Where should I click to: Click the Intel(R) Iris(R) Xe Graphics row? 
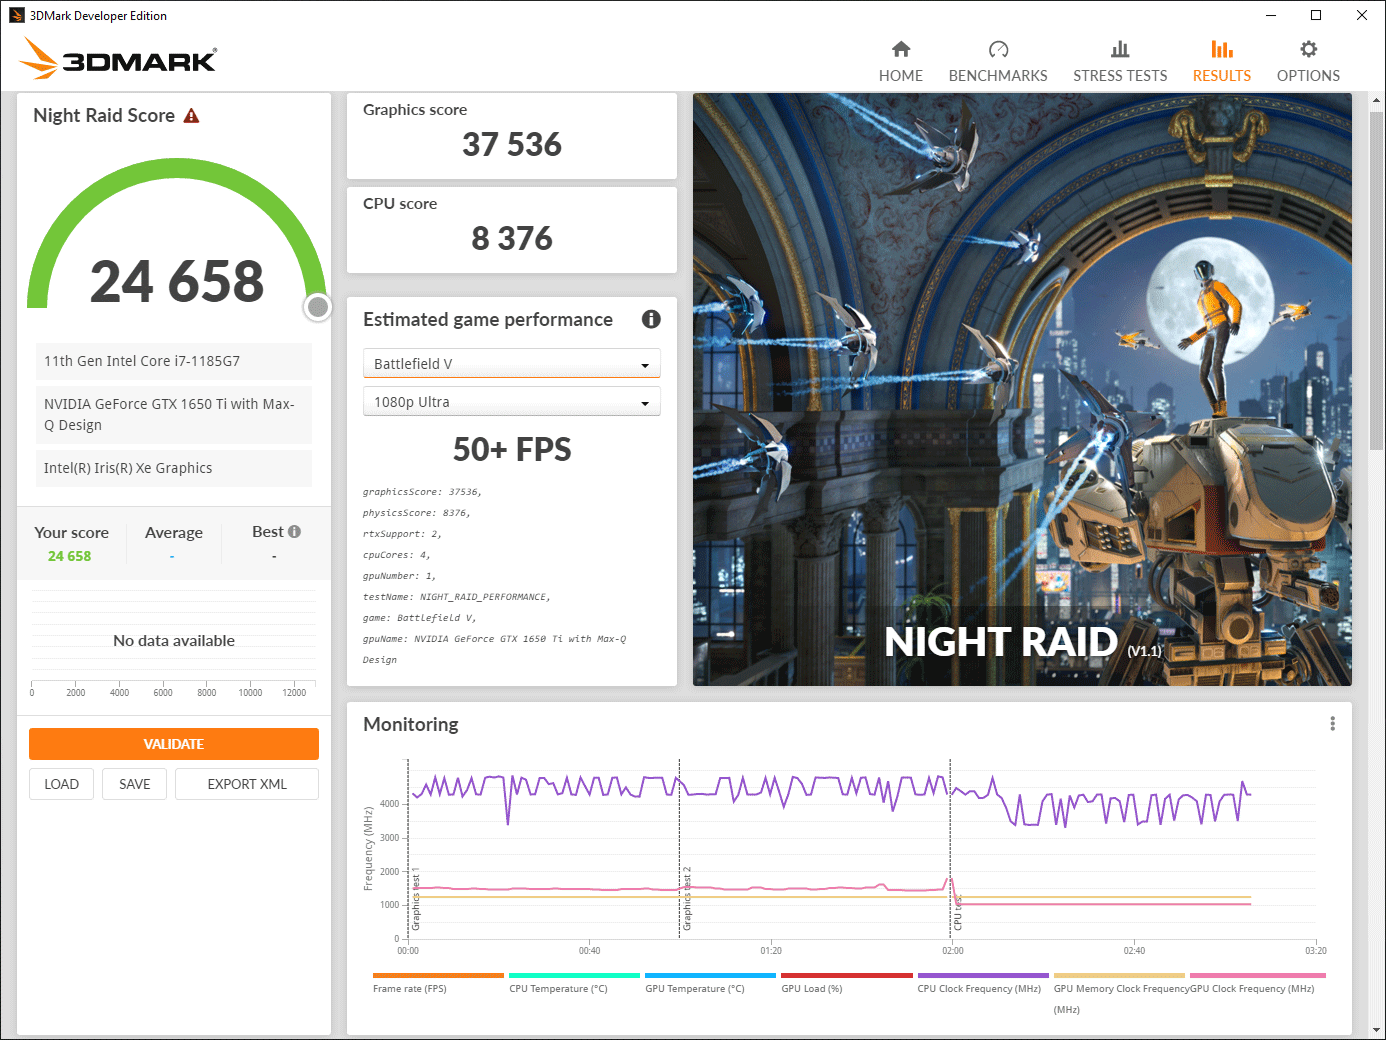174,468
